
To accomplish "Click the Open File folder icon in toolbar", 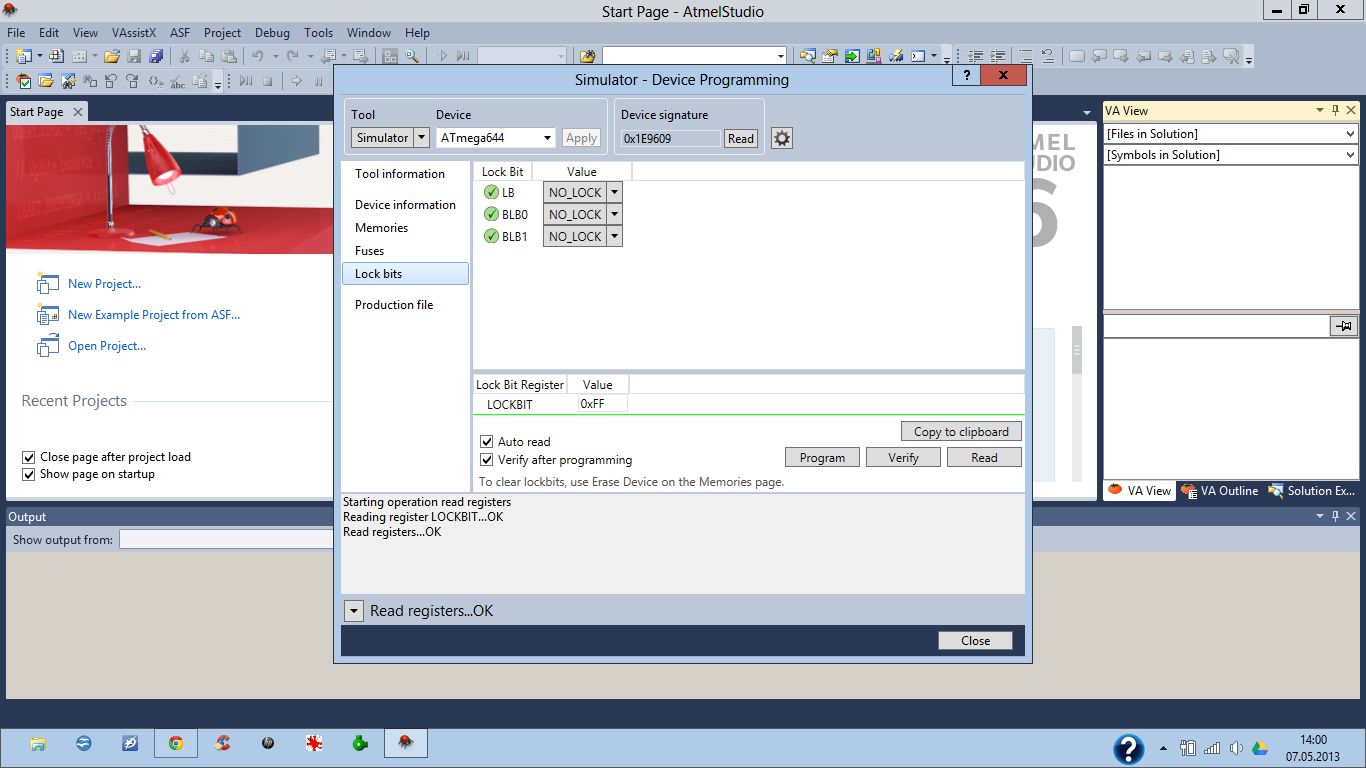I will click(x=112, y=56).
